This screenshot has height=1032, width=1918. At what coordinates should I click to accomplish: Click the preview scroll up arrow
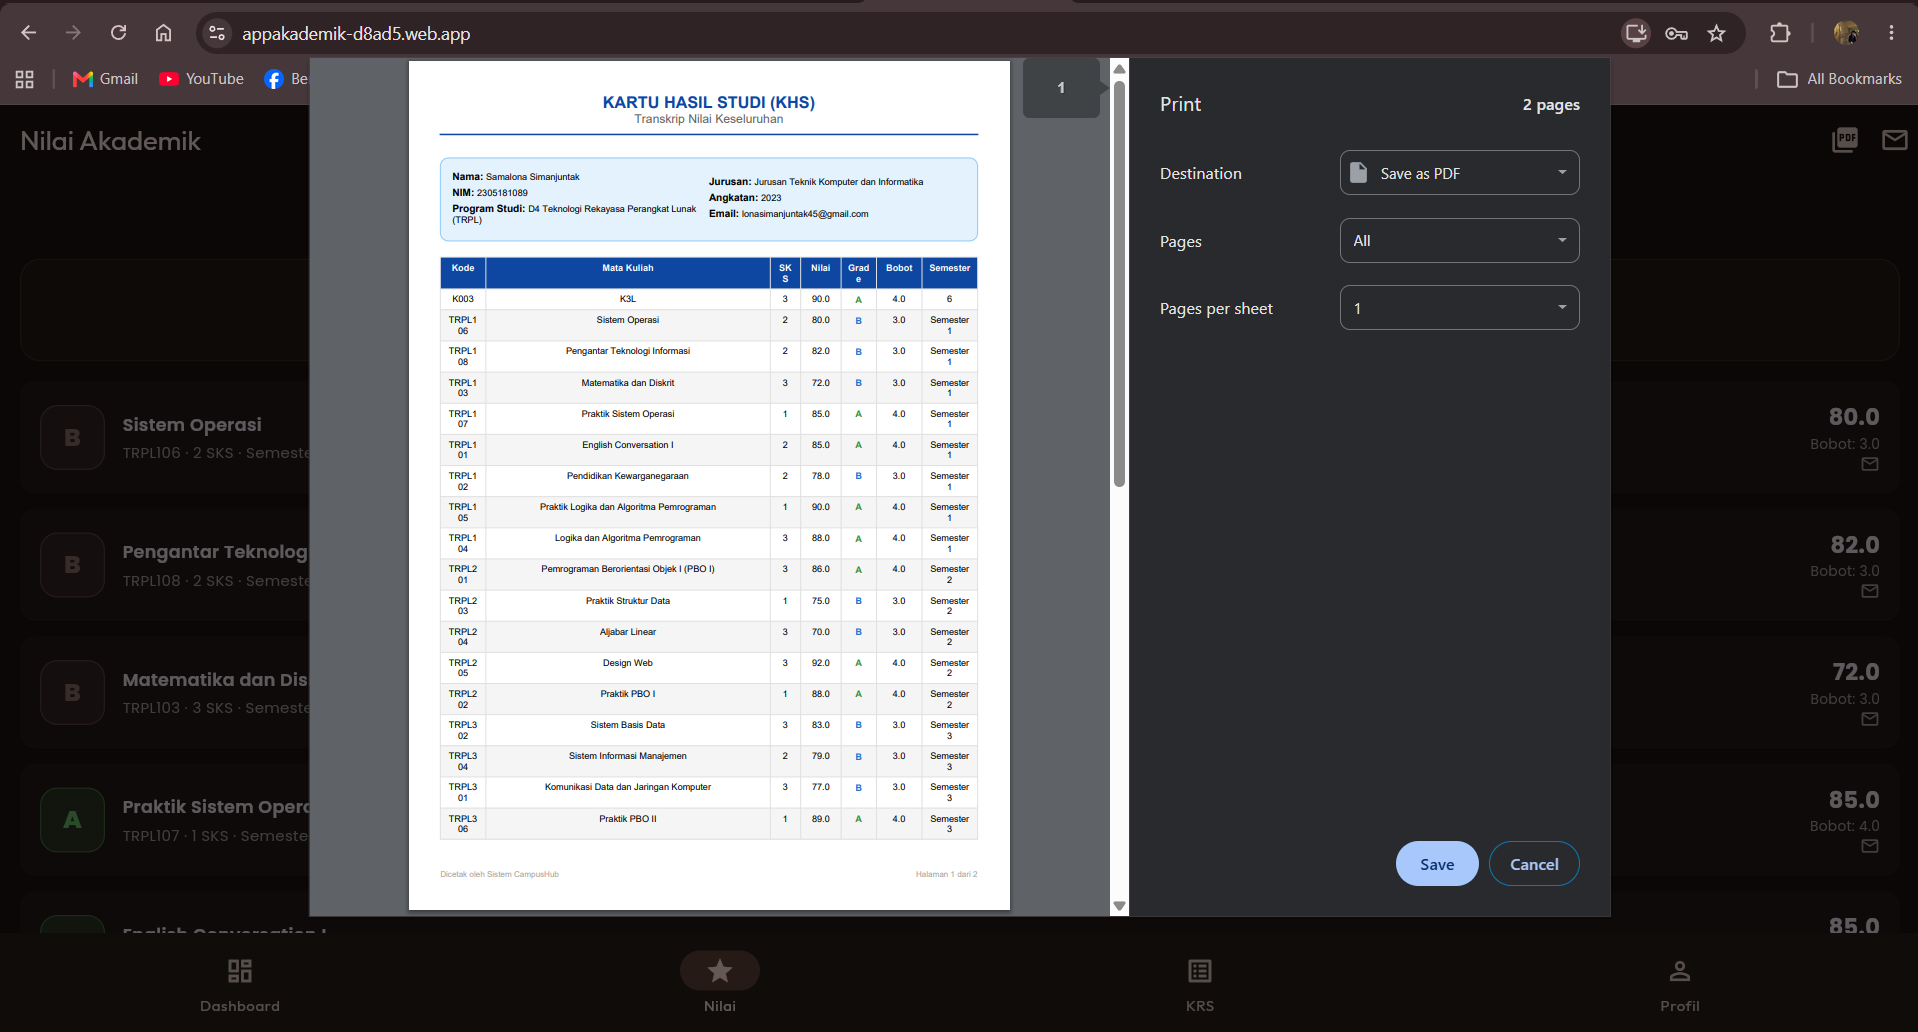[x=1119, y=69]
